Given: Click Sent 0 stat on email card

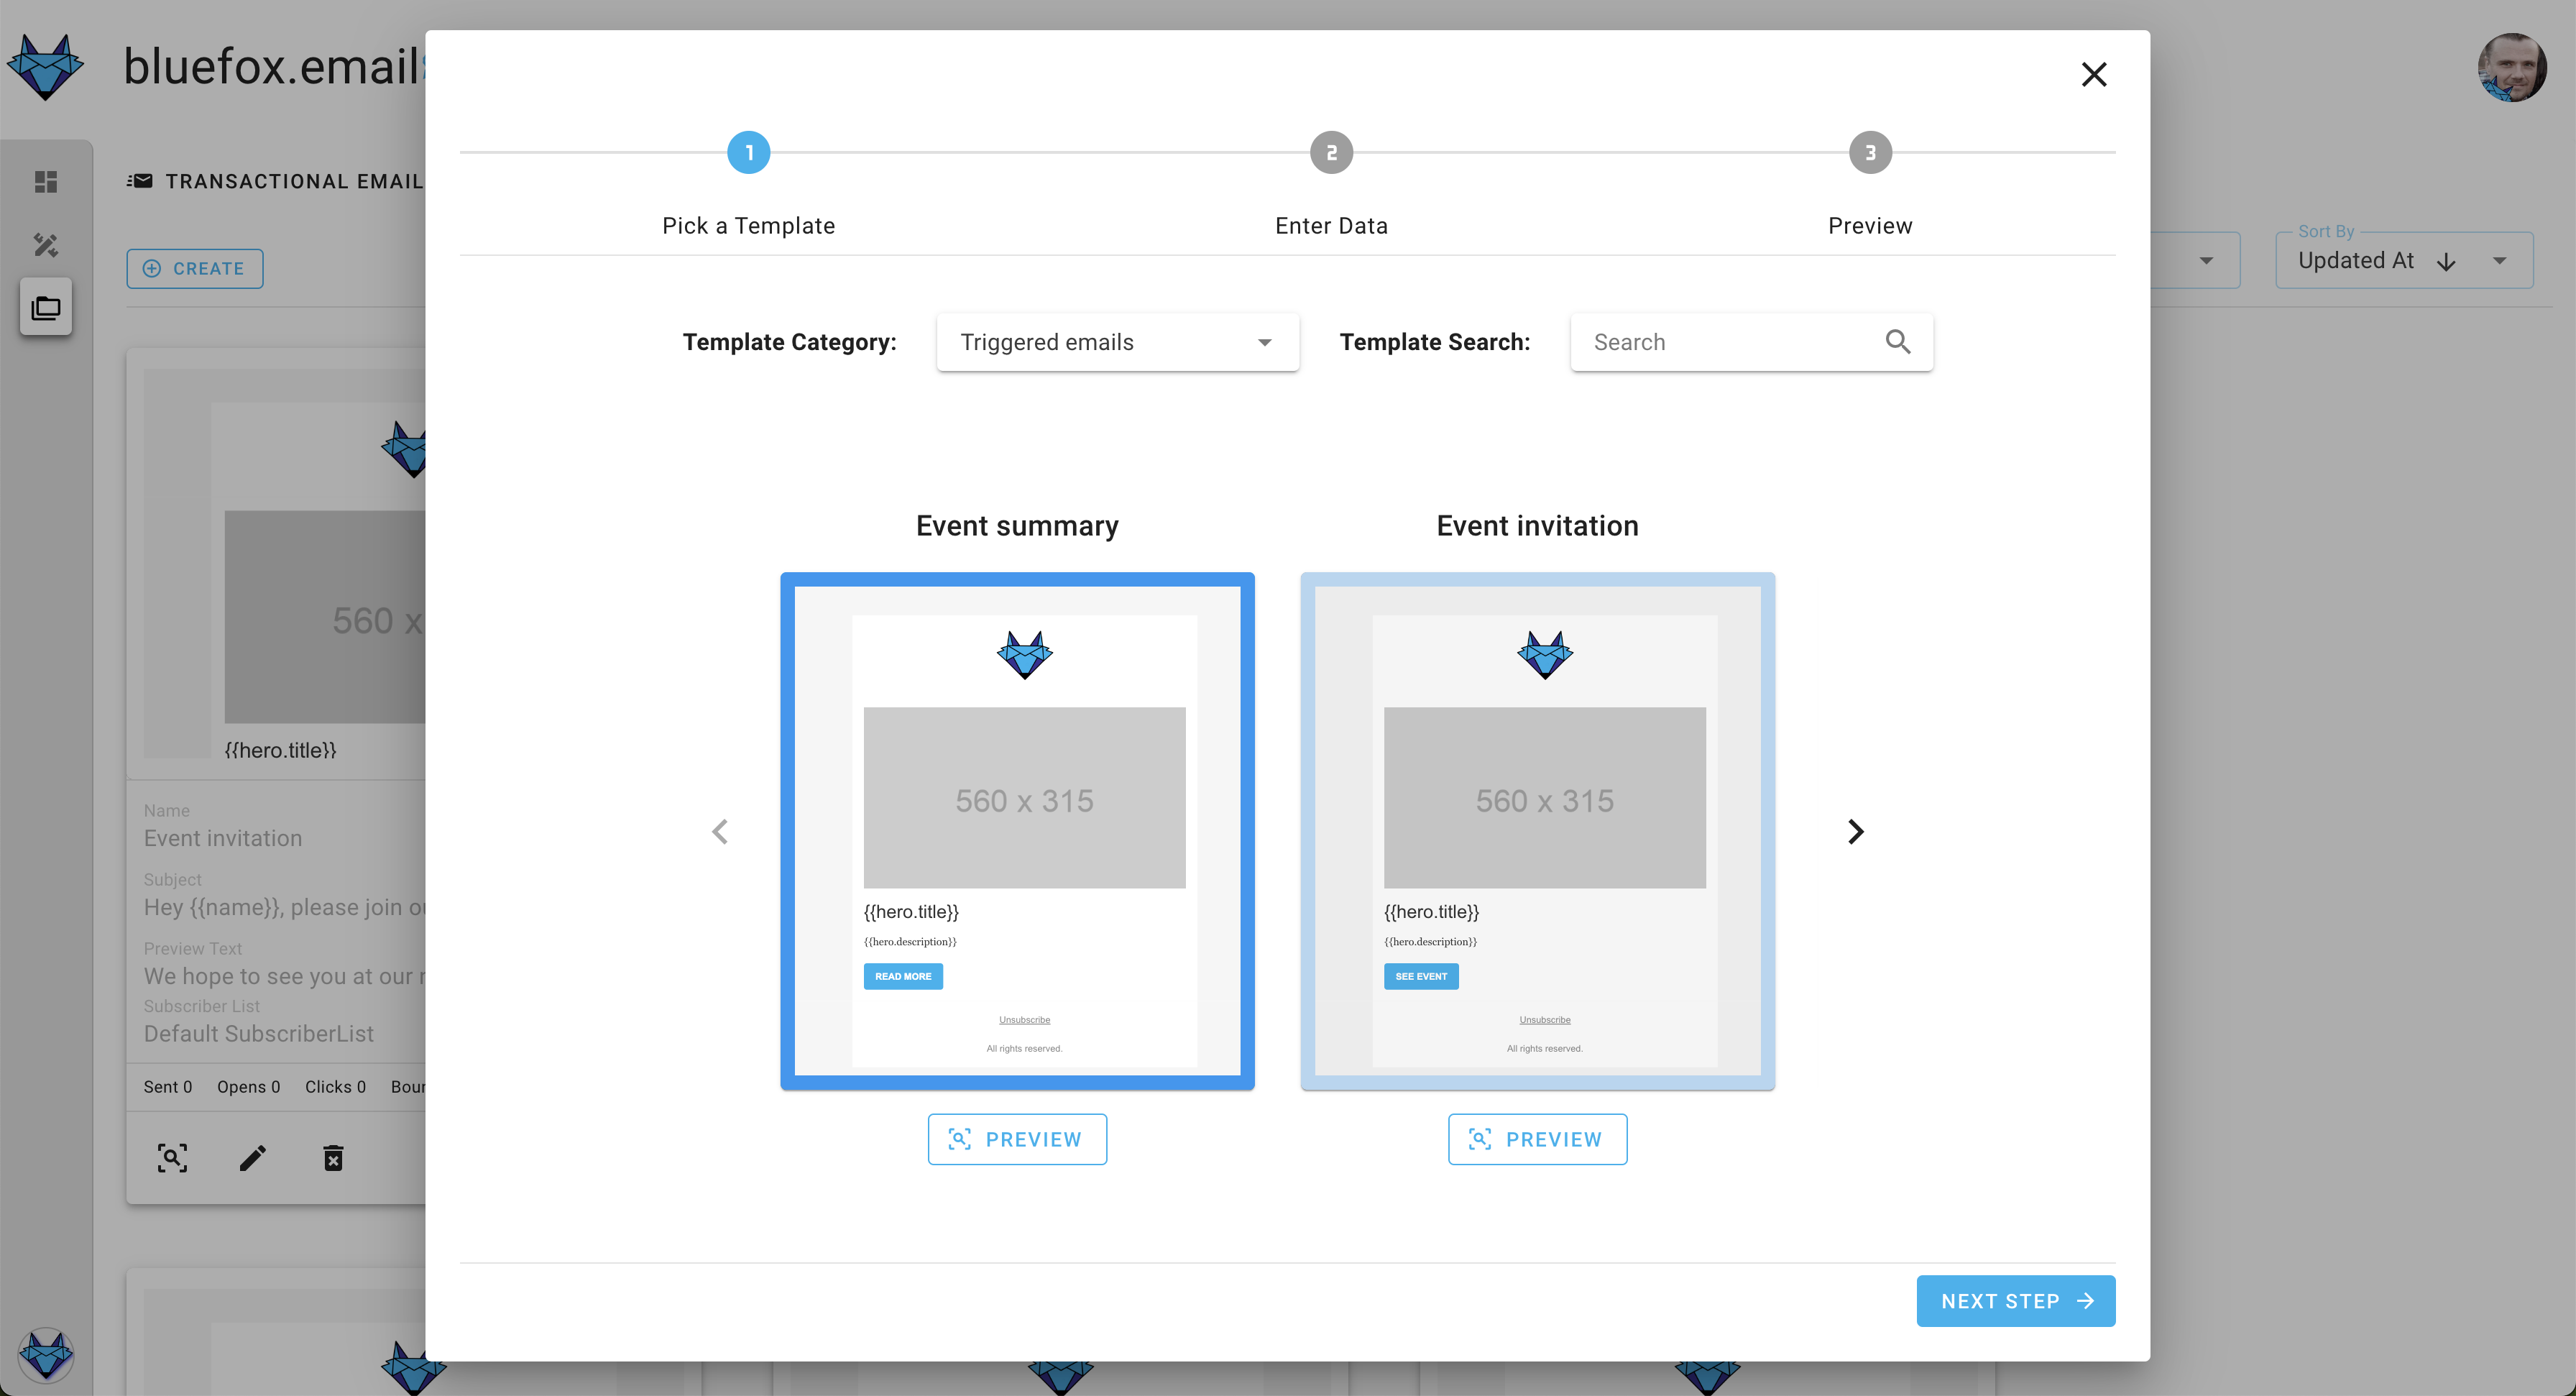Looking at the screenshot, I should [x=168, y=1087].
